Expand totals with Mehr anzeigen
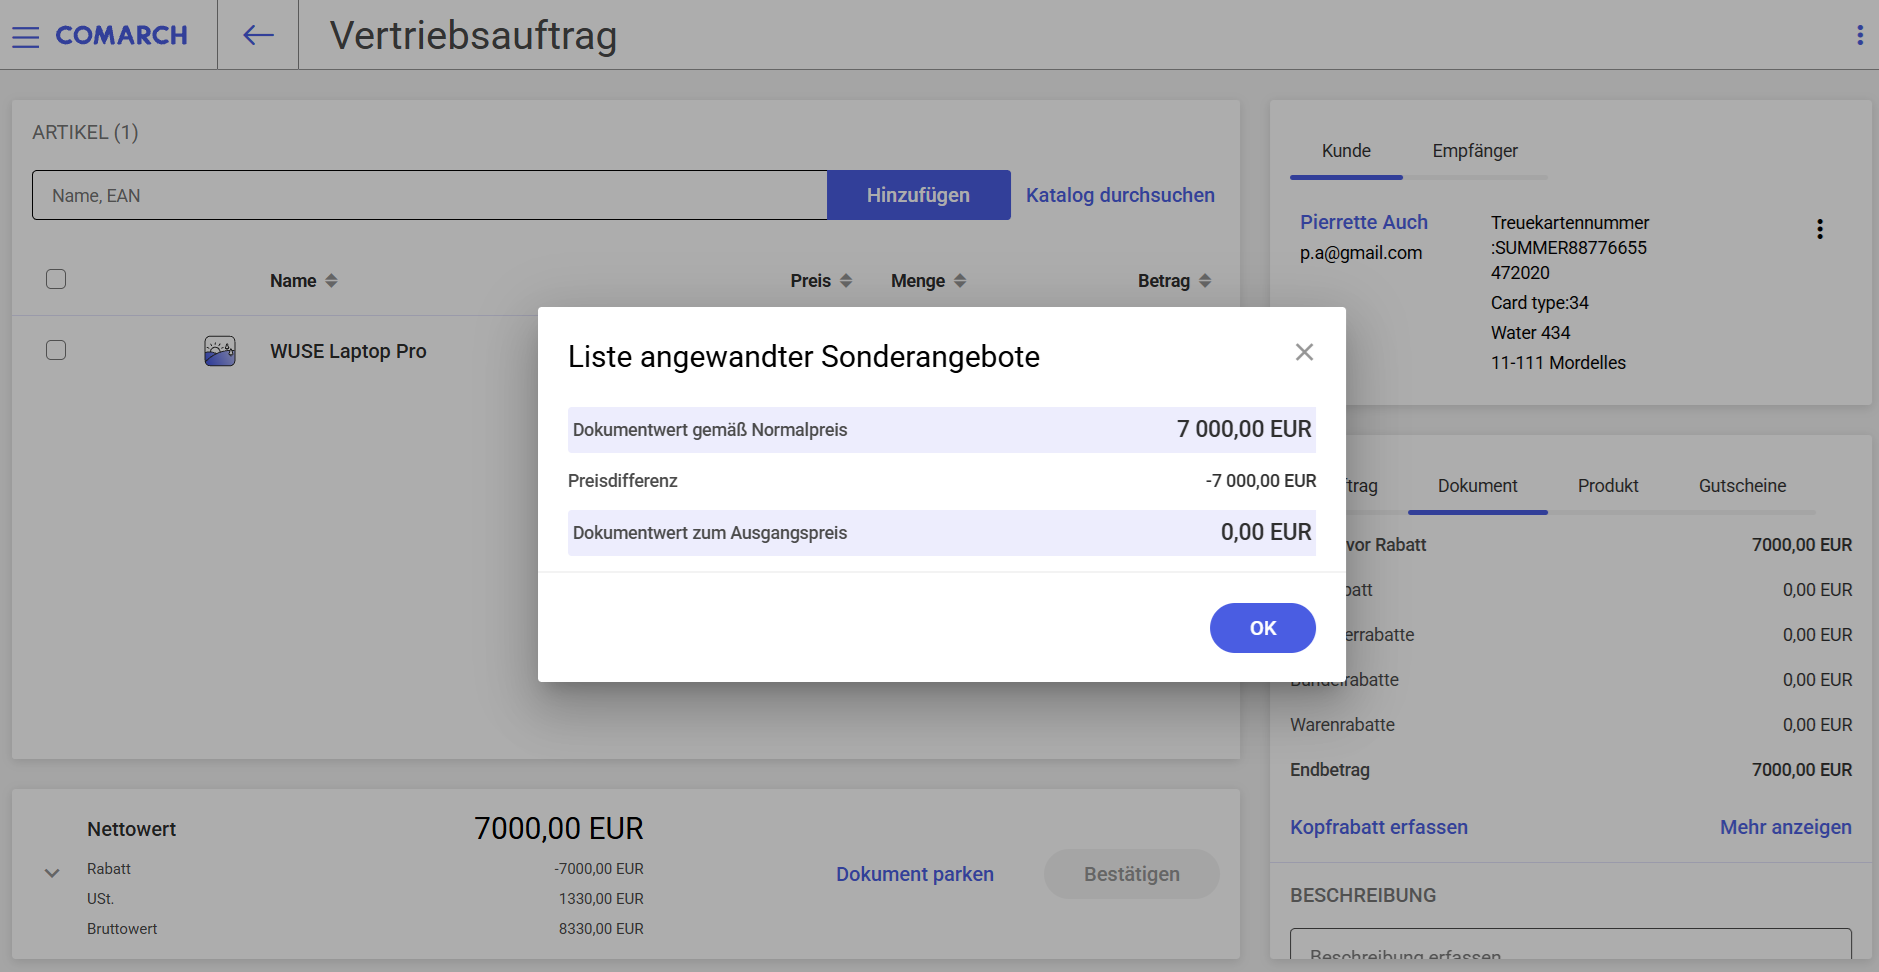 point(1786,827)
